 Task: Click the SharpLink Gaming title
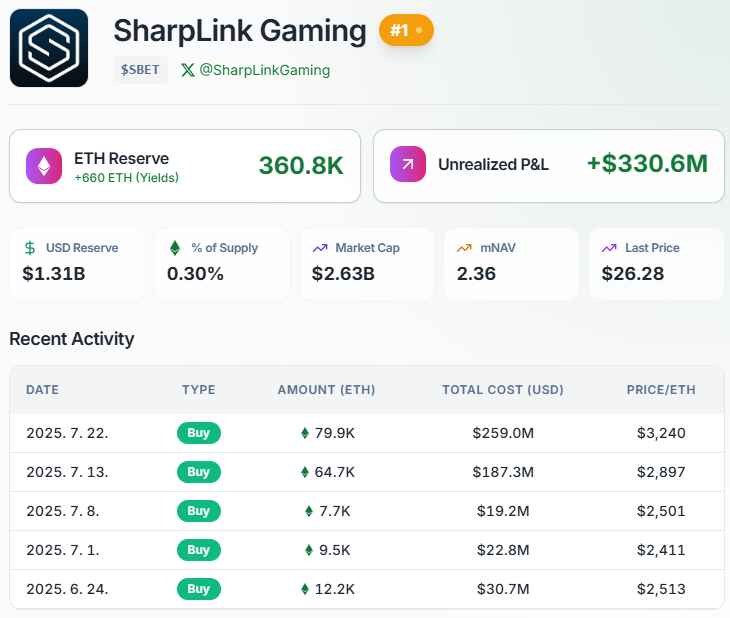240,31
